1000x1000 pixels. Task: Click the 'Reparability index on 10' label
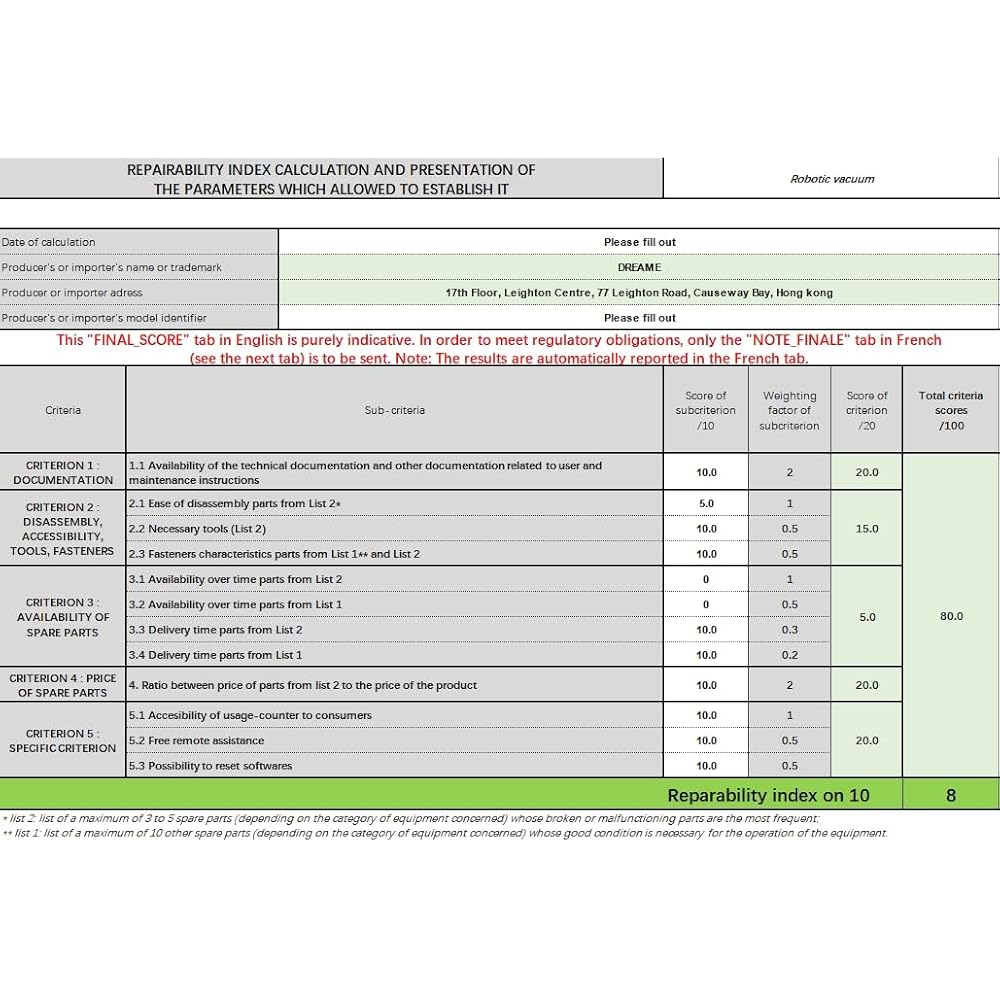tap(768, 795)
